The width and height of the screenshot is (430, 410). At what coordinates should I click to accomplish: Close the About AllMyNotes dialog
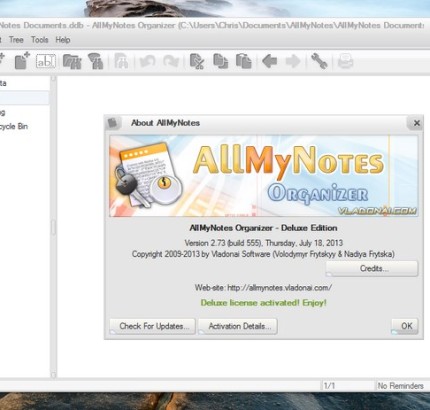pos(416,123)
